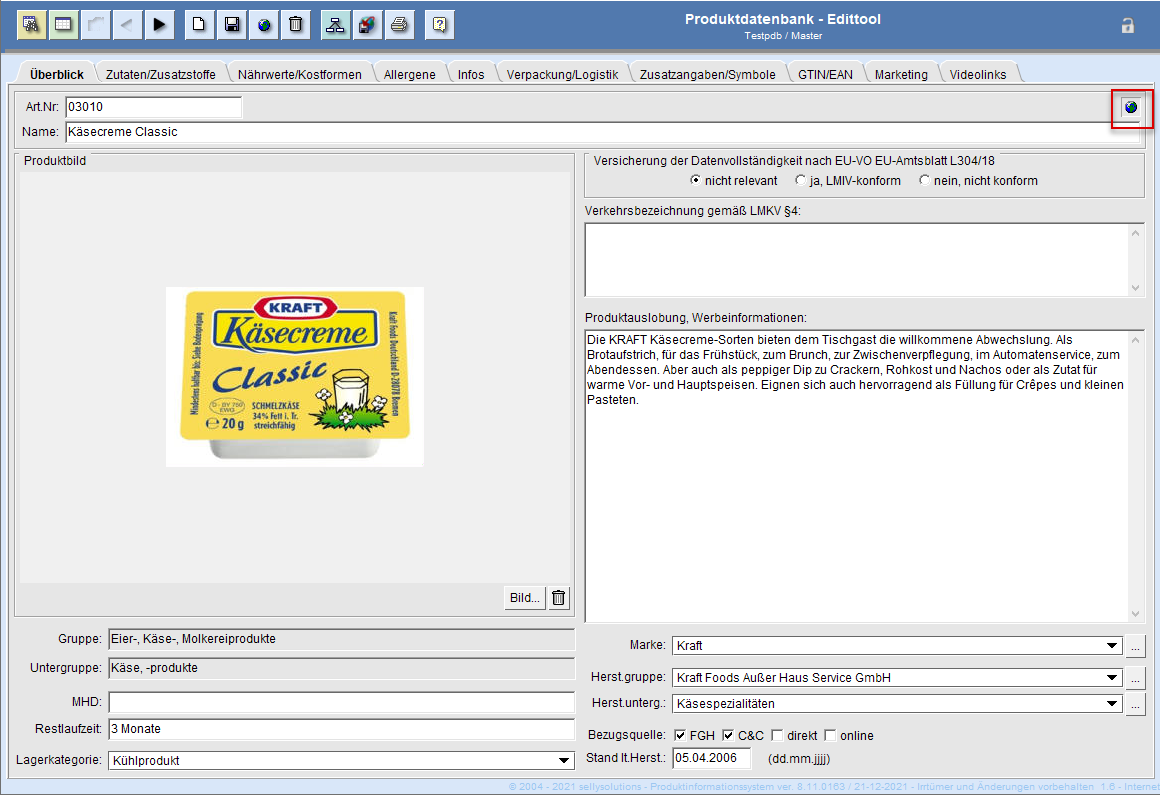The width and height of the screenshot is (1160, 795).
Task: Click ellipsis button next to Marke
Action: pyautogui.click(x=1136, y=646)
